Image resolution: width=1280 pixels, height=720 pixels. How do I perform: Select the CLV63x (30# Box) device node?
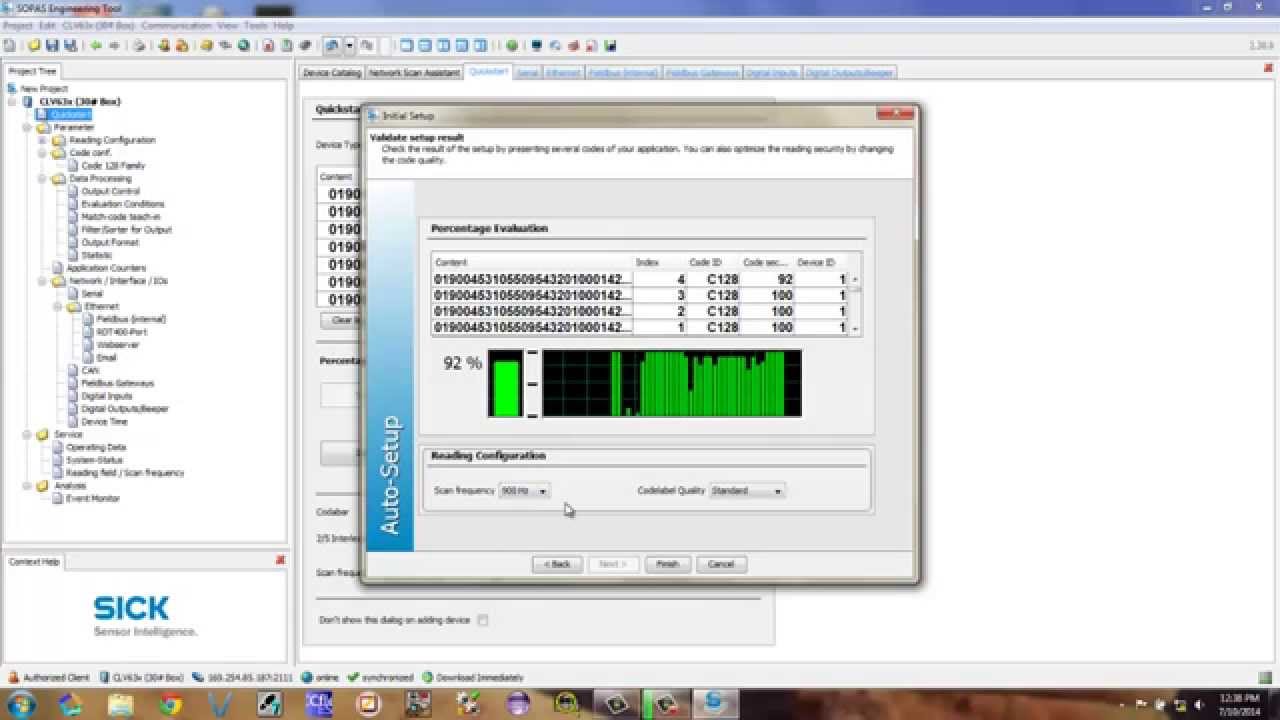(x=79, y=102)
